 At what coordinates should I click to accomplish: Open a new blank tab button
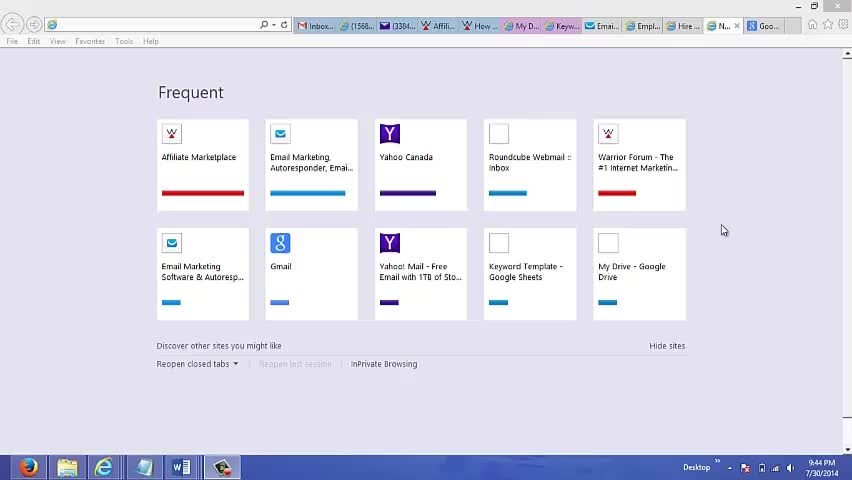coord(793,26)
